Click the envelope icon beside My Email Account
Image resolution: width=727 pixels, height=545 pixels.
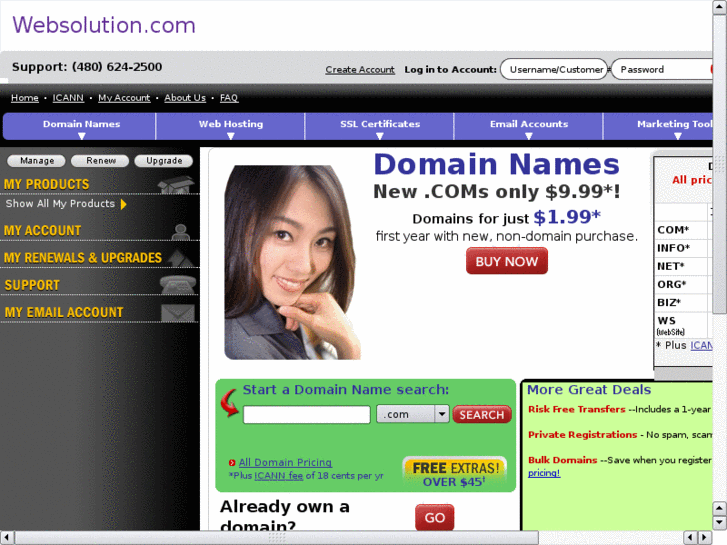pyautogui.click(x=178, y=313)
